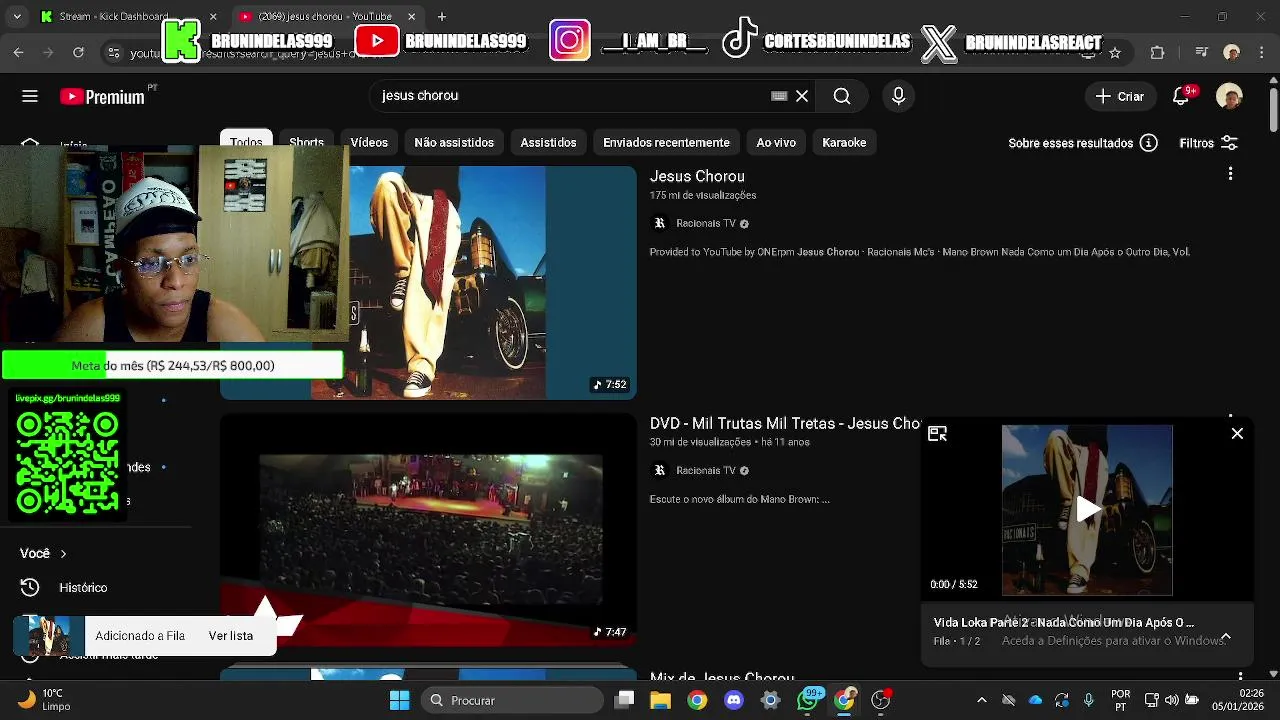Show hidden system tray icons
Image resolution: width=1280 pixels, height=720 pixels.
tap(981, 700)
